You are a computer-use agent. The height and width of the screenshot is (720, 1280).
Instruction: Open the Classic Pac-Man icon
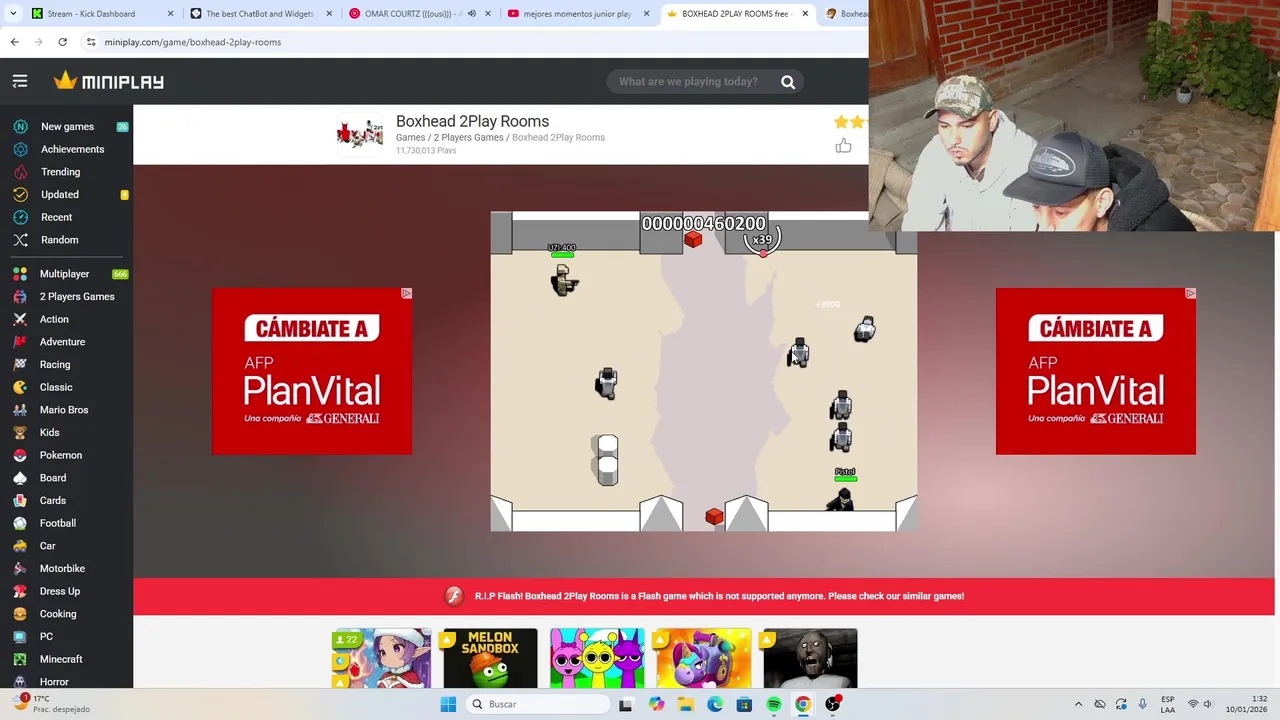coord(20,387)
